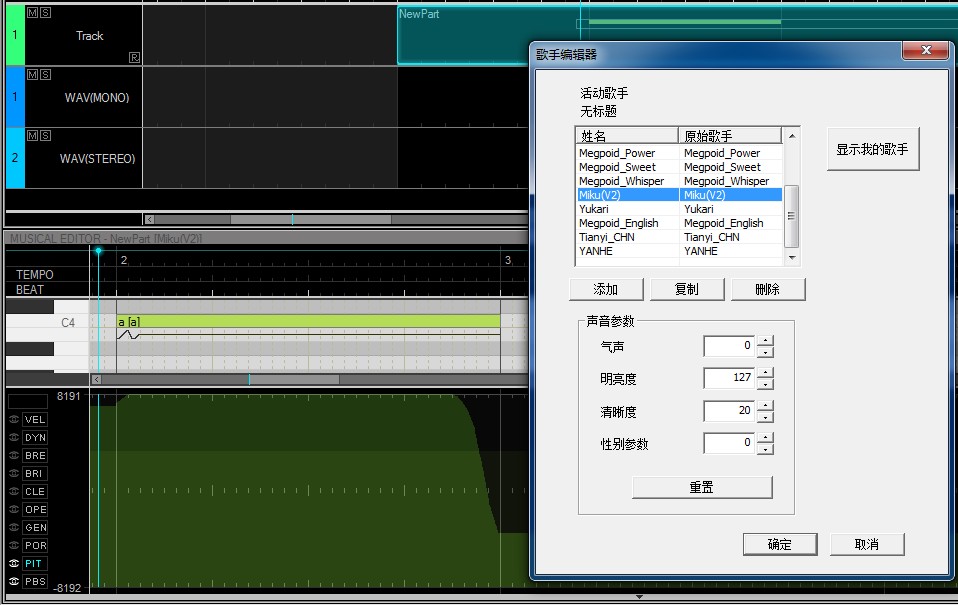Sort singers by the 原始歌手 column header
This screenshot has width=958, height=605.
pos(730,135)
